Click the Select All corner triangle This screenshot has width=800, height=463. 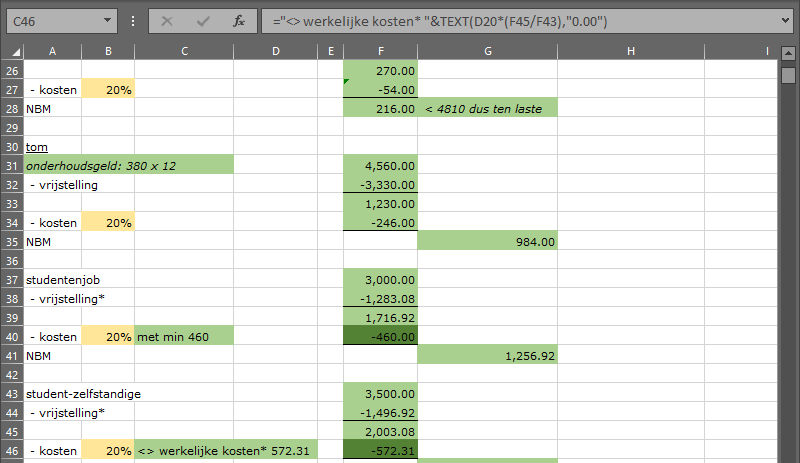[x=16, y=52]
